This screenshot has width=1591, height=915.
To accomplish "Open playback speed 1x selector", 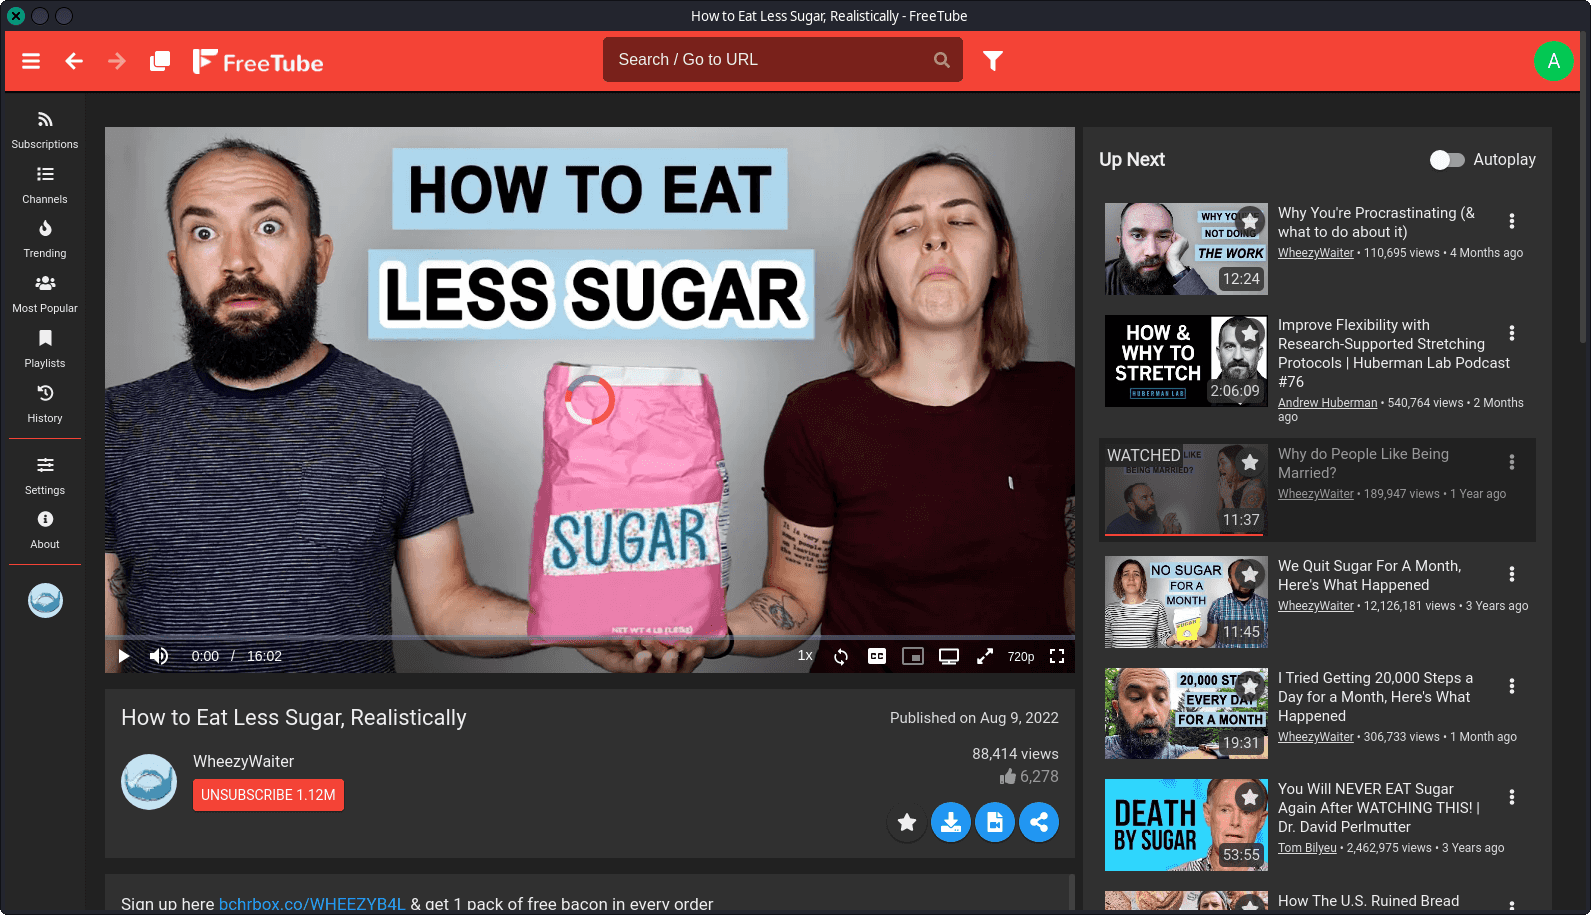I will click(805, 656).
